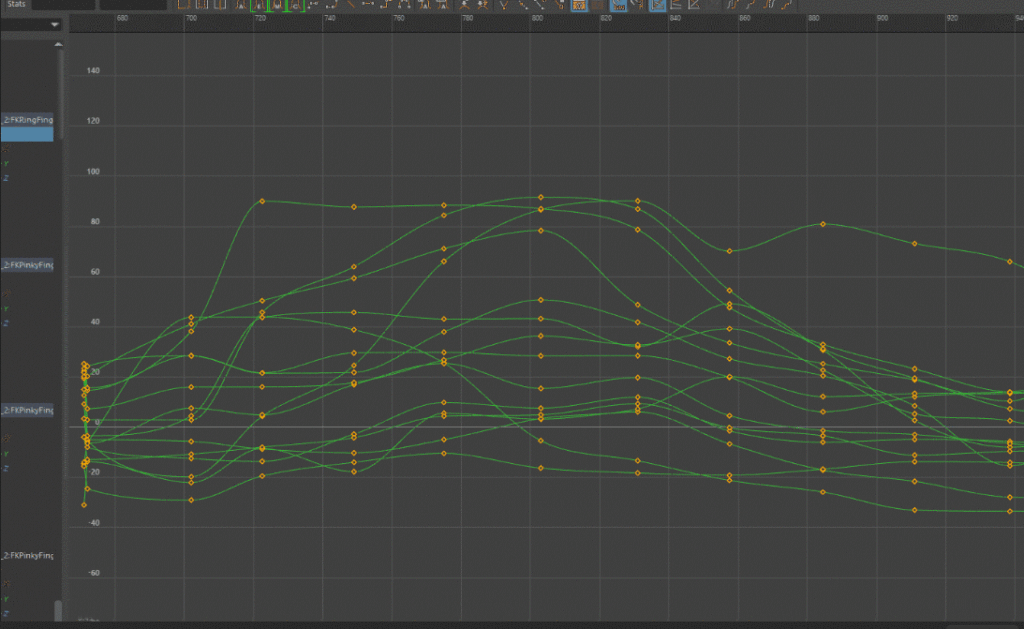
Task: Set Plateau tangents on selected keys
Action: pos(406,5)
